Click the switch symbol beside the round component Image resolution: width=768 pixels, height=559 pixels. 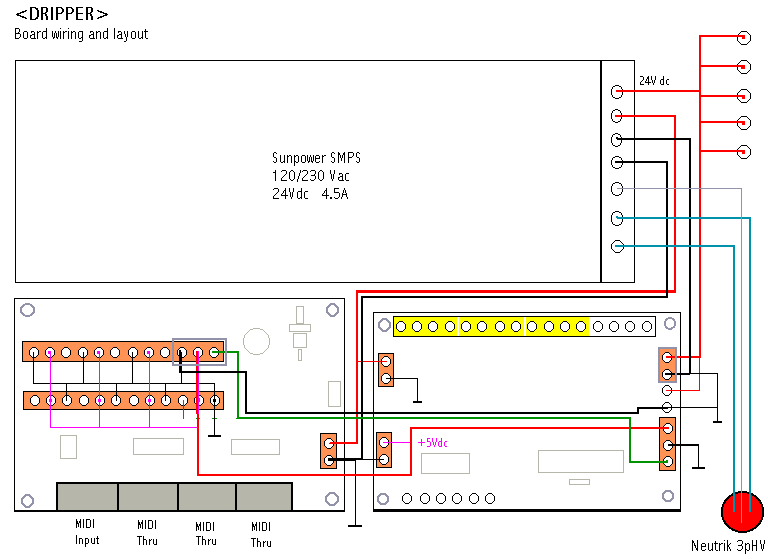point(298,333)
